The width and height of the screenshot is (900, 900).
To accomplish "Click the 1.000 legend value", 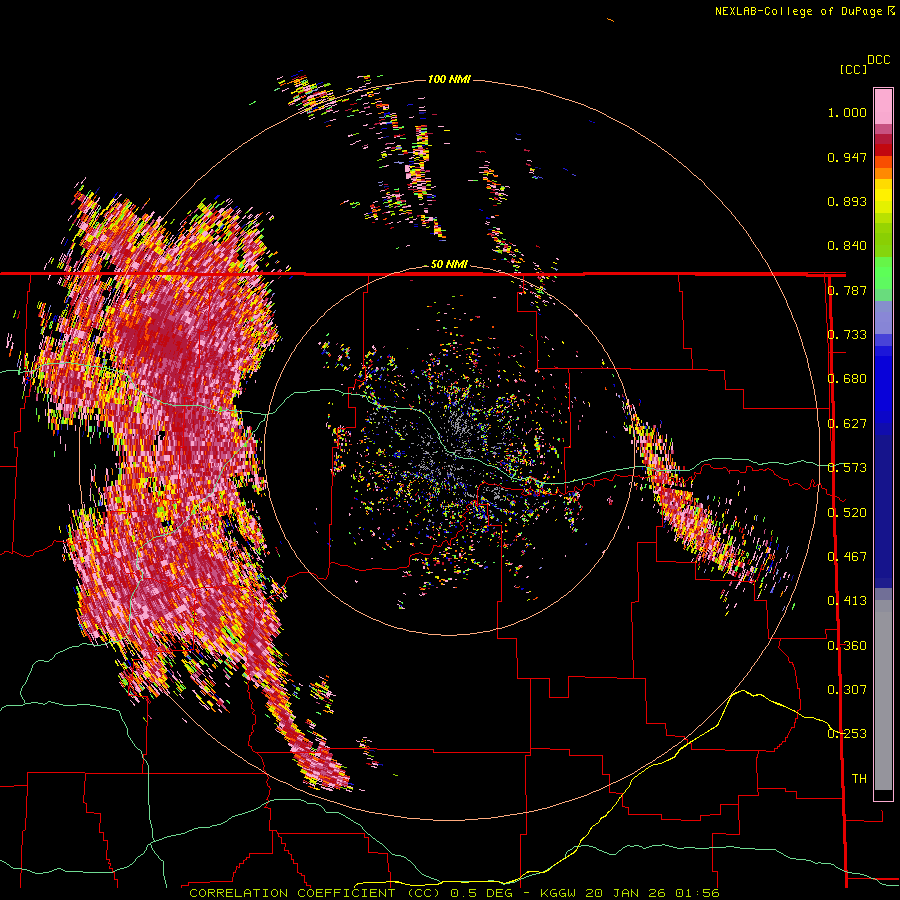I will coord(847,112).
